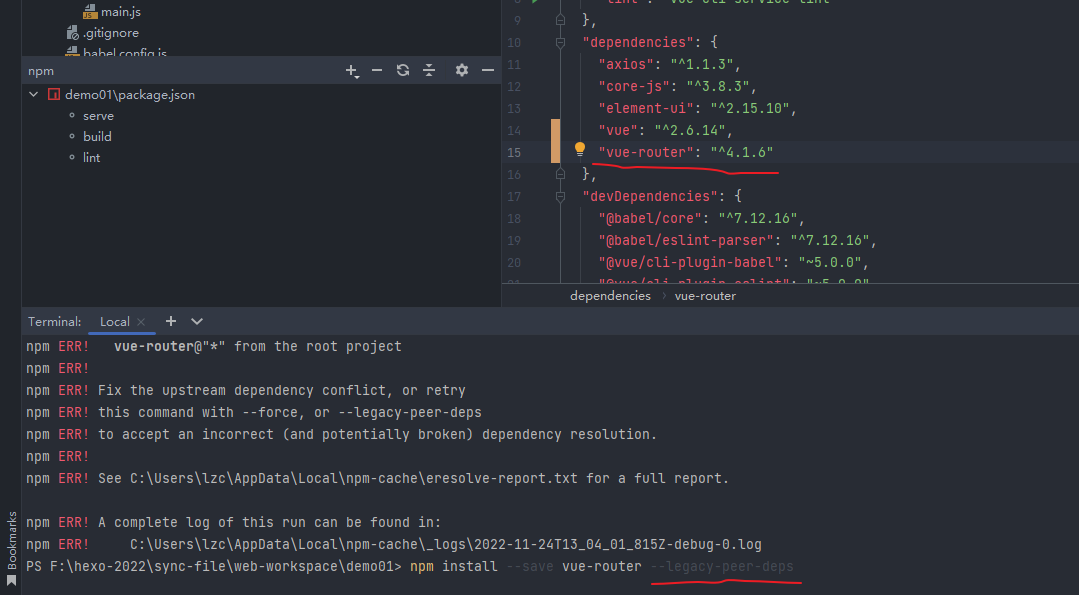The image size is (1079, 595).
Task: Click the "--legacy-peer-deps" flag text in terminal
Action: [722, 566]
